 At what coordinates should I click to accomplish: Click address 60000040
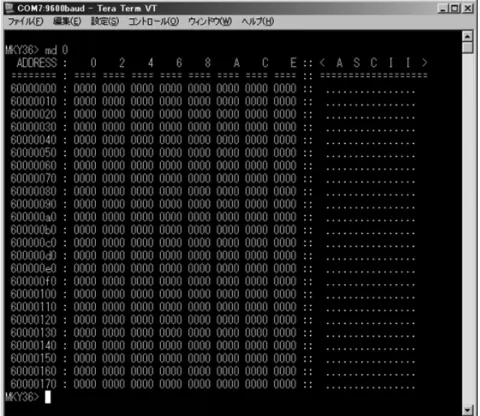pos(33,140)
